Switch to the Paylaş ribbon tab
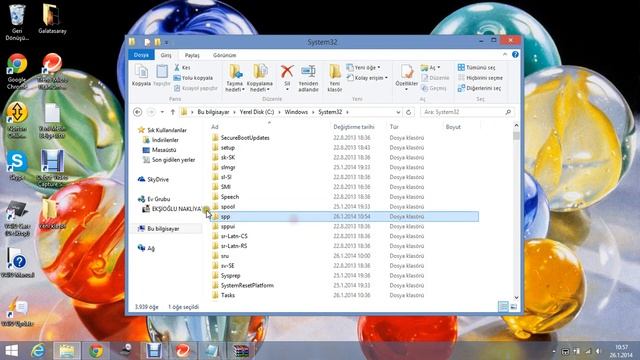Viewport: 640px width, 360px height. (192, 55)
